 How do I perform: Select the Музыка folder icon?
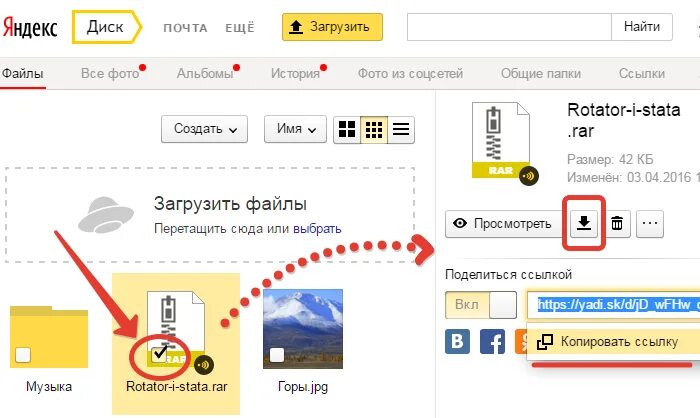pos(49,337)
